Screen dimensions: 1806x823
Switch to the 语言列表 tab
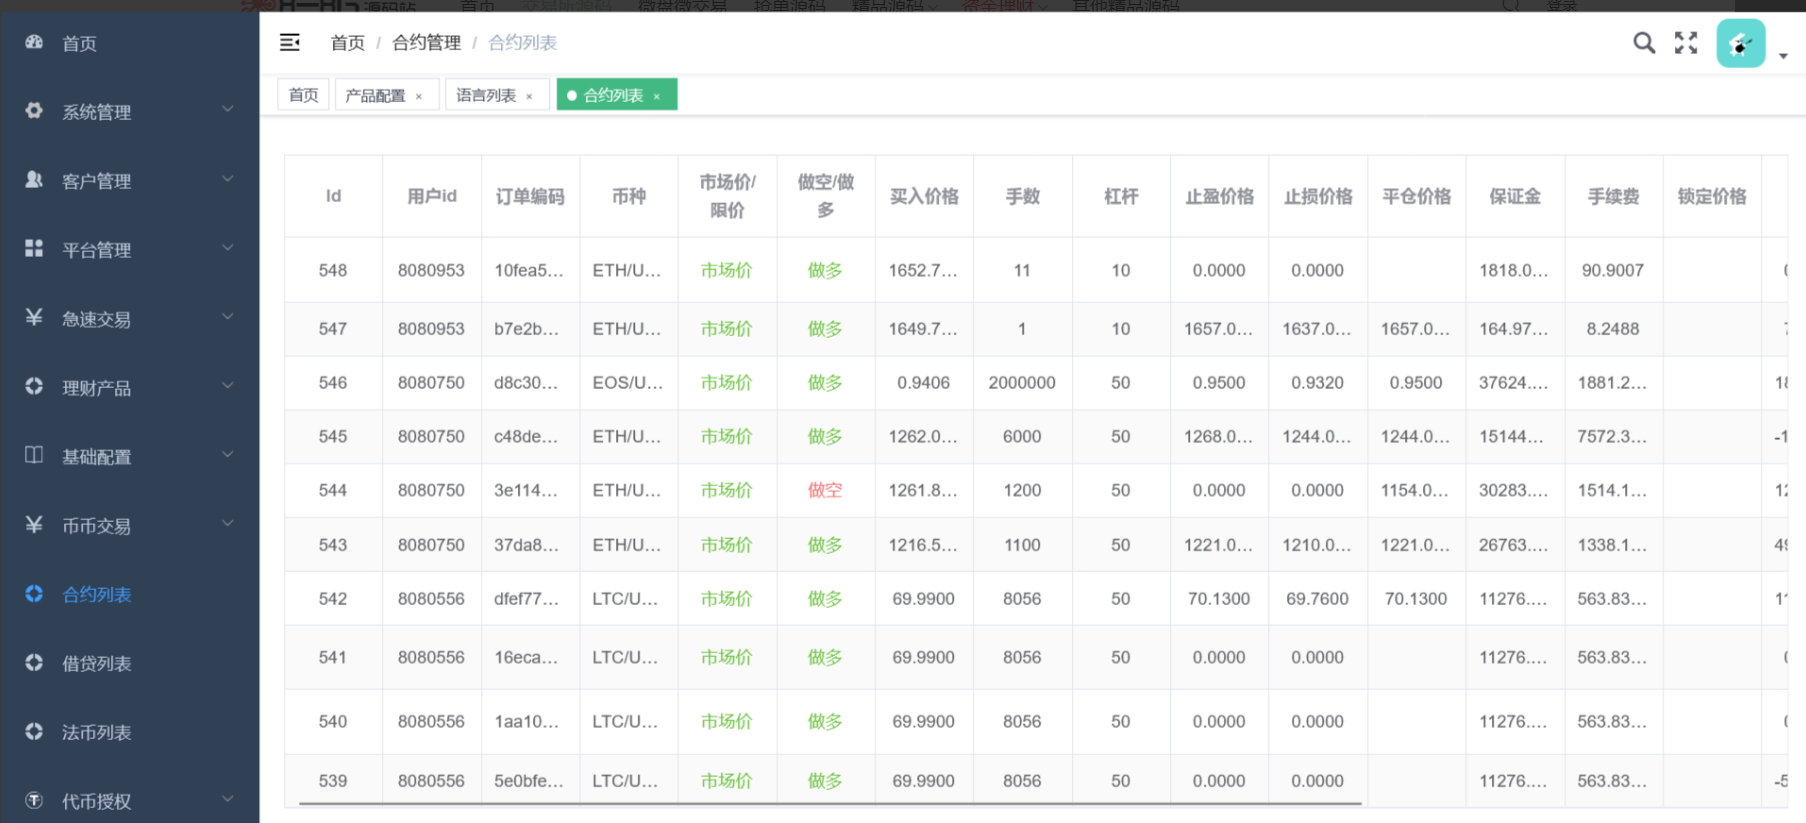click(486, 95)
